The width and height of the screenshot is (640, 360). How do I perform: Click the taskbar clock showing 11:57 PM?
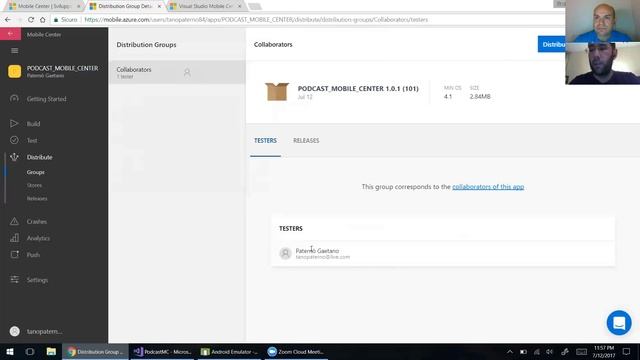point(604,351)
